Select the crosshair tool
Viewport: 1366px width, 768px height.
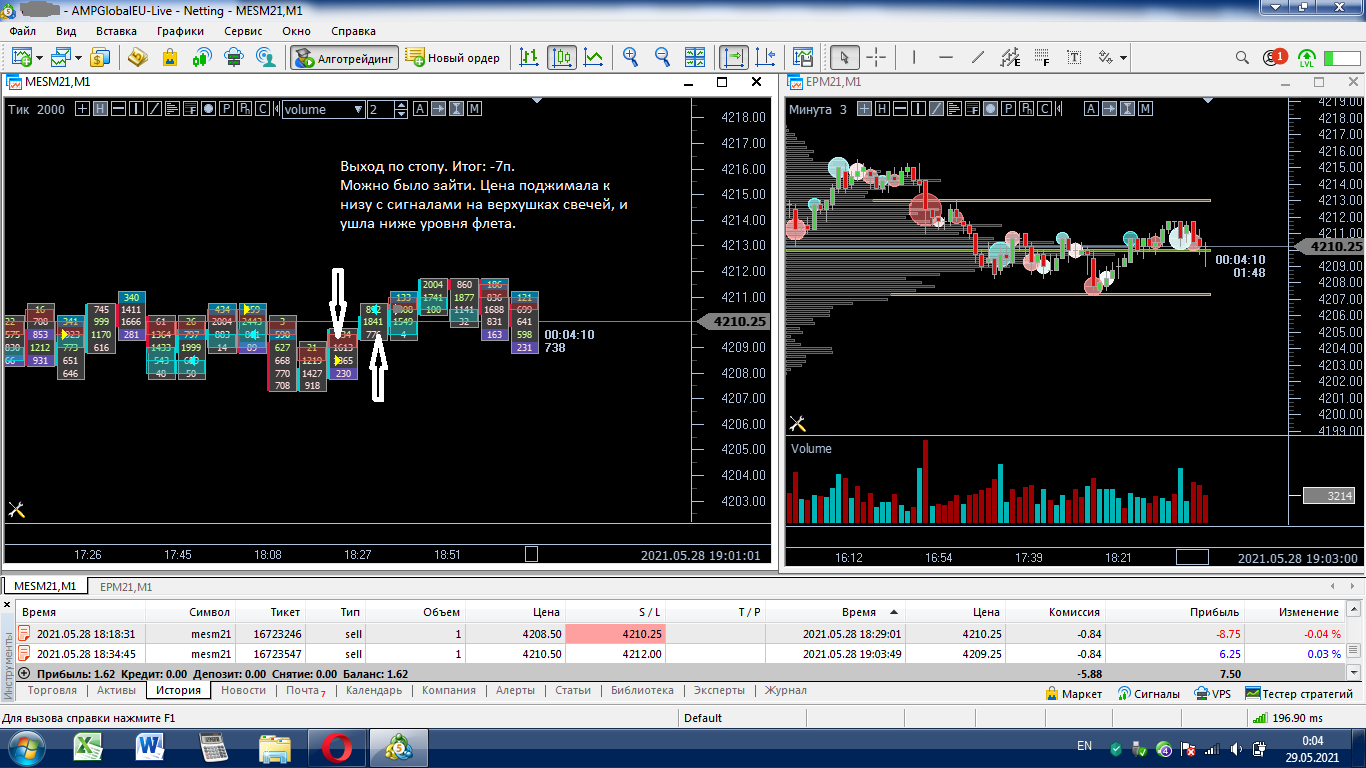point(876,57)
